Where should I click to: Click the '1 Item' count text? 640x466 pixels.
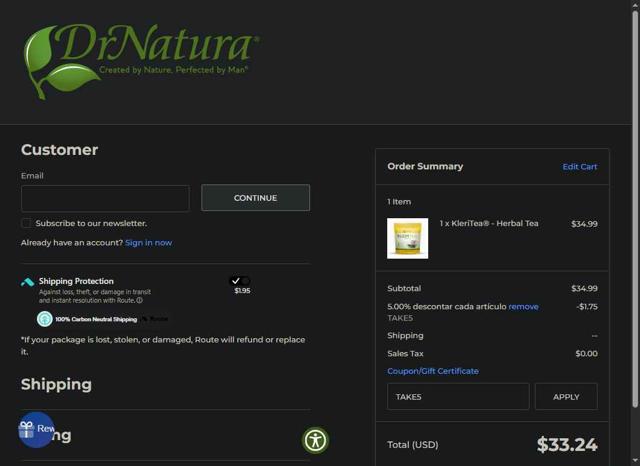pos(399,202)
